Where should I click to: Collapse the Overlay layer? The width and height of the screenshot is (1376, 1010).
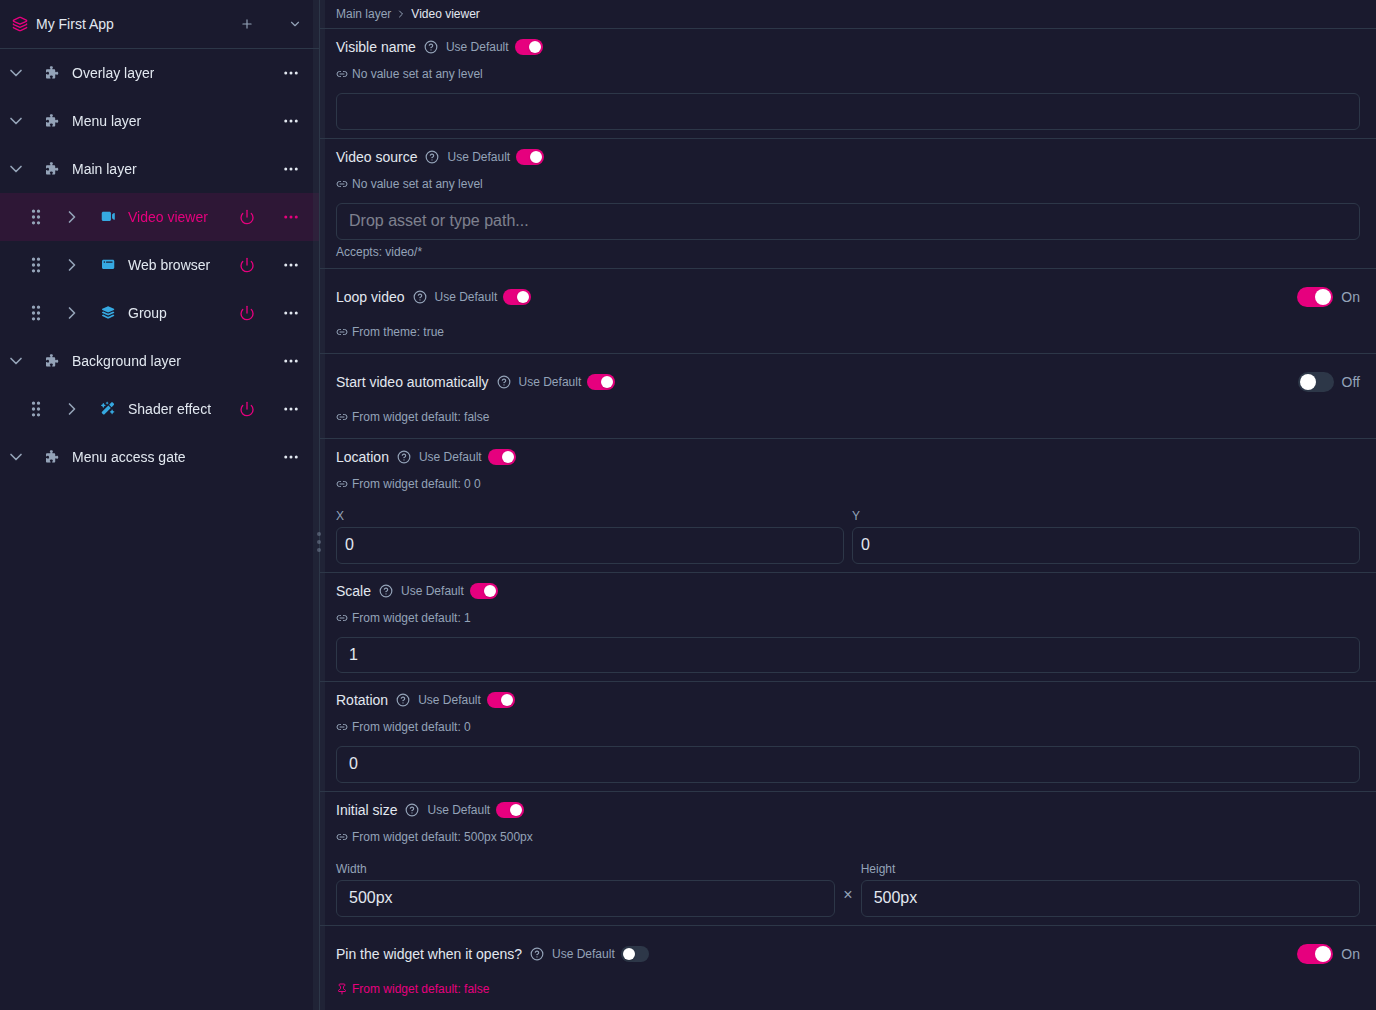point(16,73)
